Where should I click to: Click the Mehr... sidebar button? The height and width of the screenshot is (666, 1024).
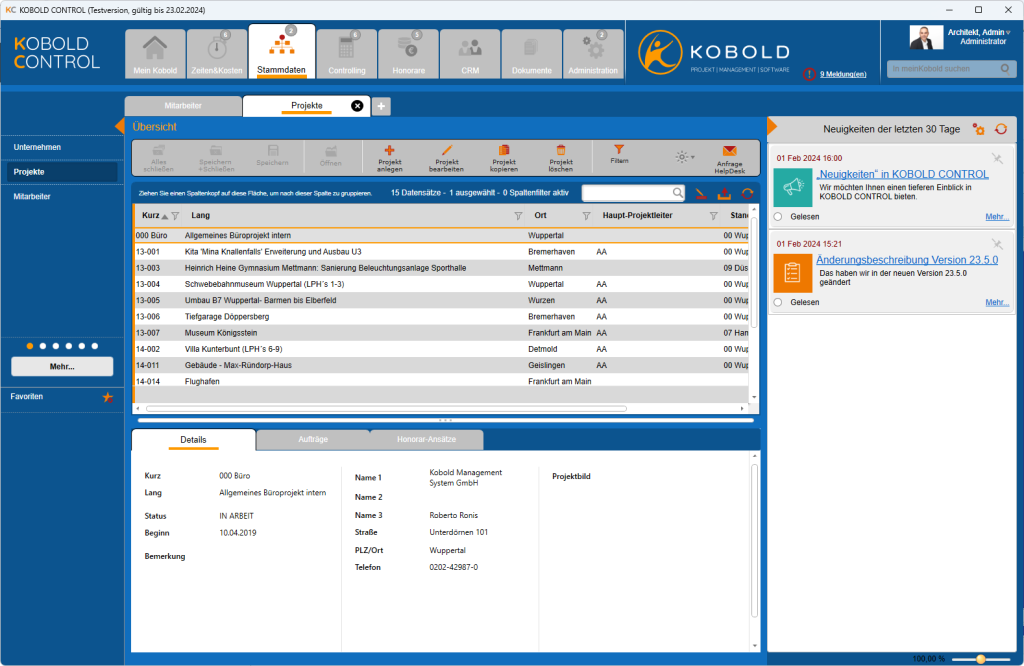(62, 366)
